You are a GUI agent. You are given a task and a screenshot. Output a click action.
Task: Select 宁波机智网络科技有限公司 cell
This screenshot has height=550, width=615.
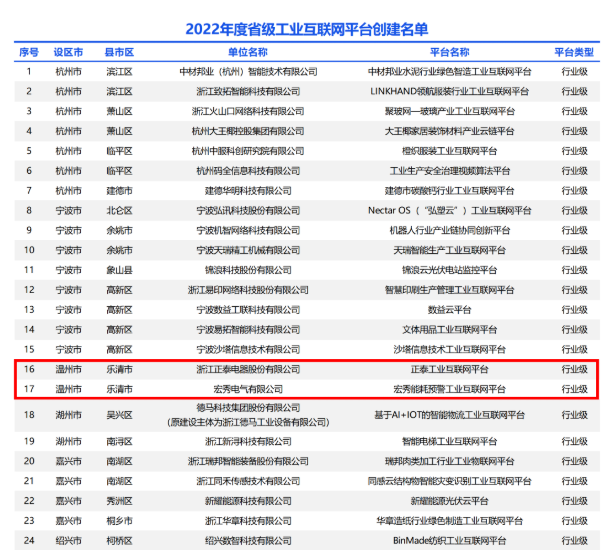coord(248,230)
